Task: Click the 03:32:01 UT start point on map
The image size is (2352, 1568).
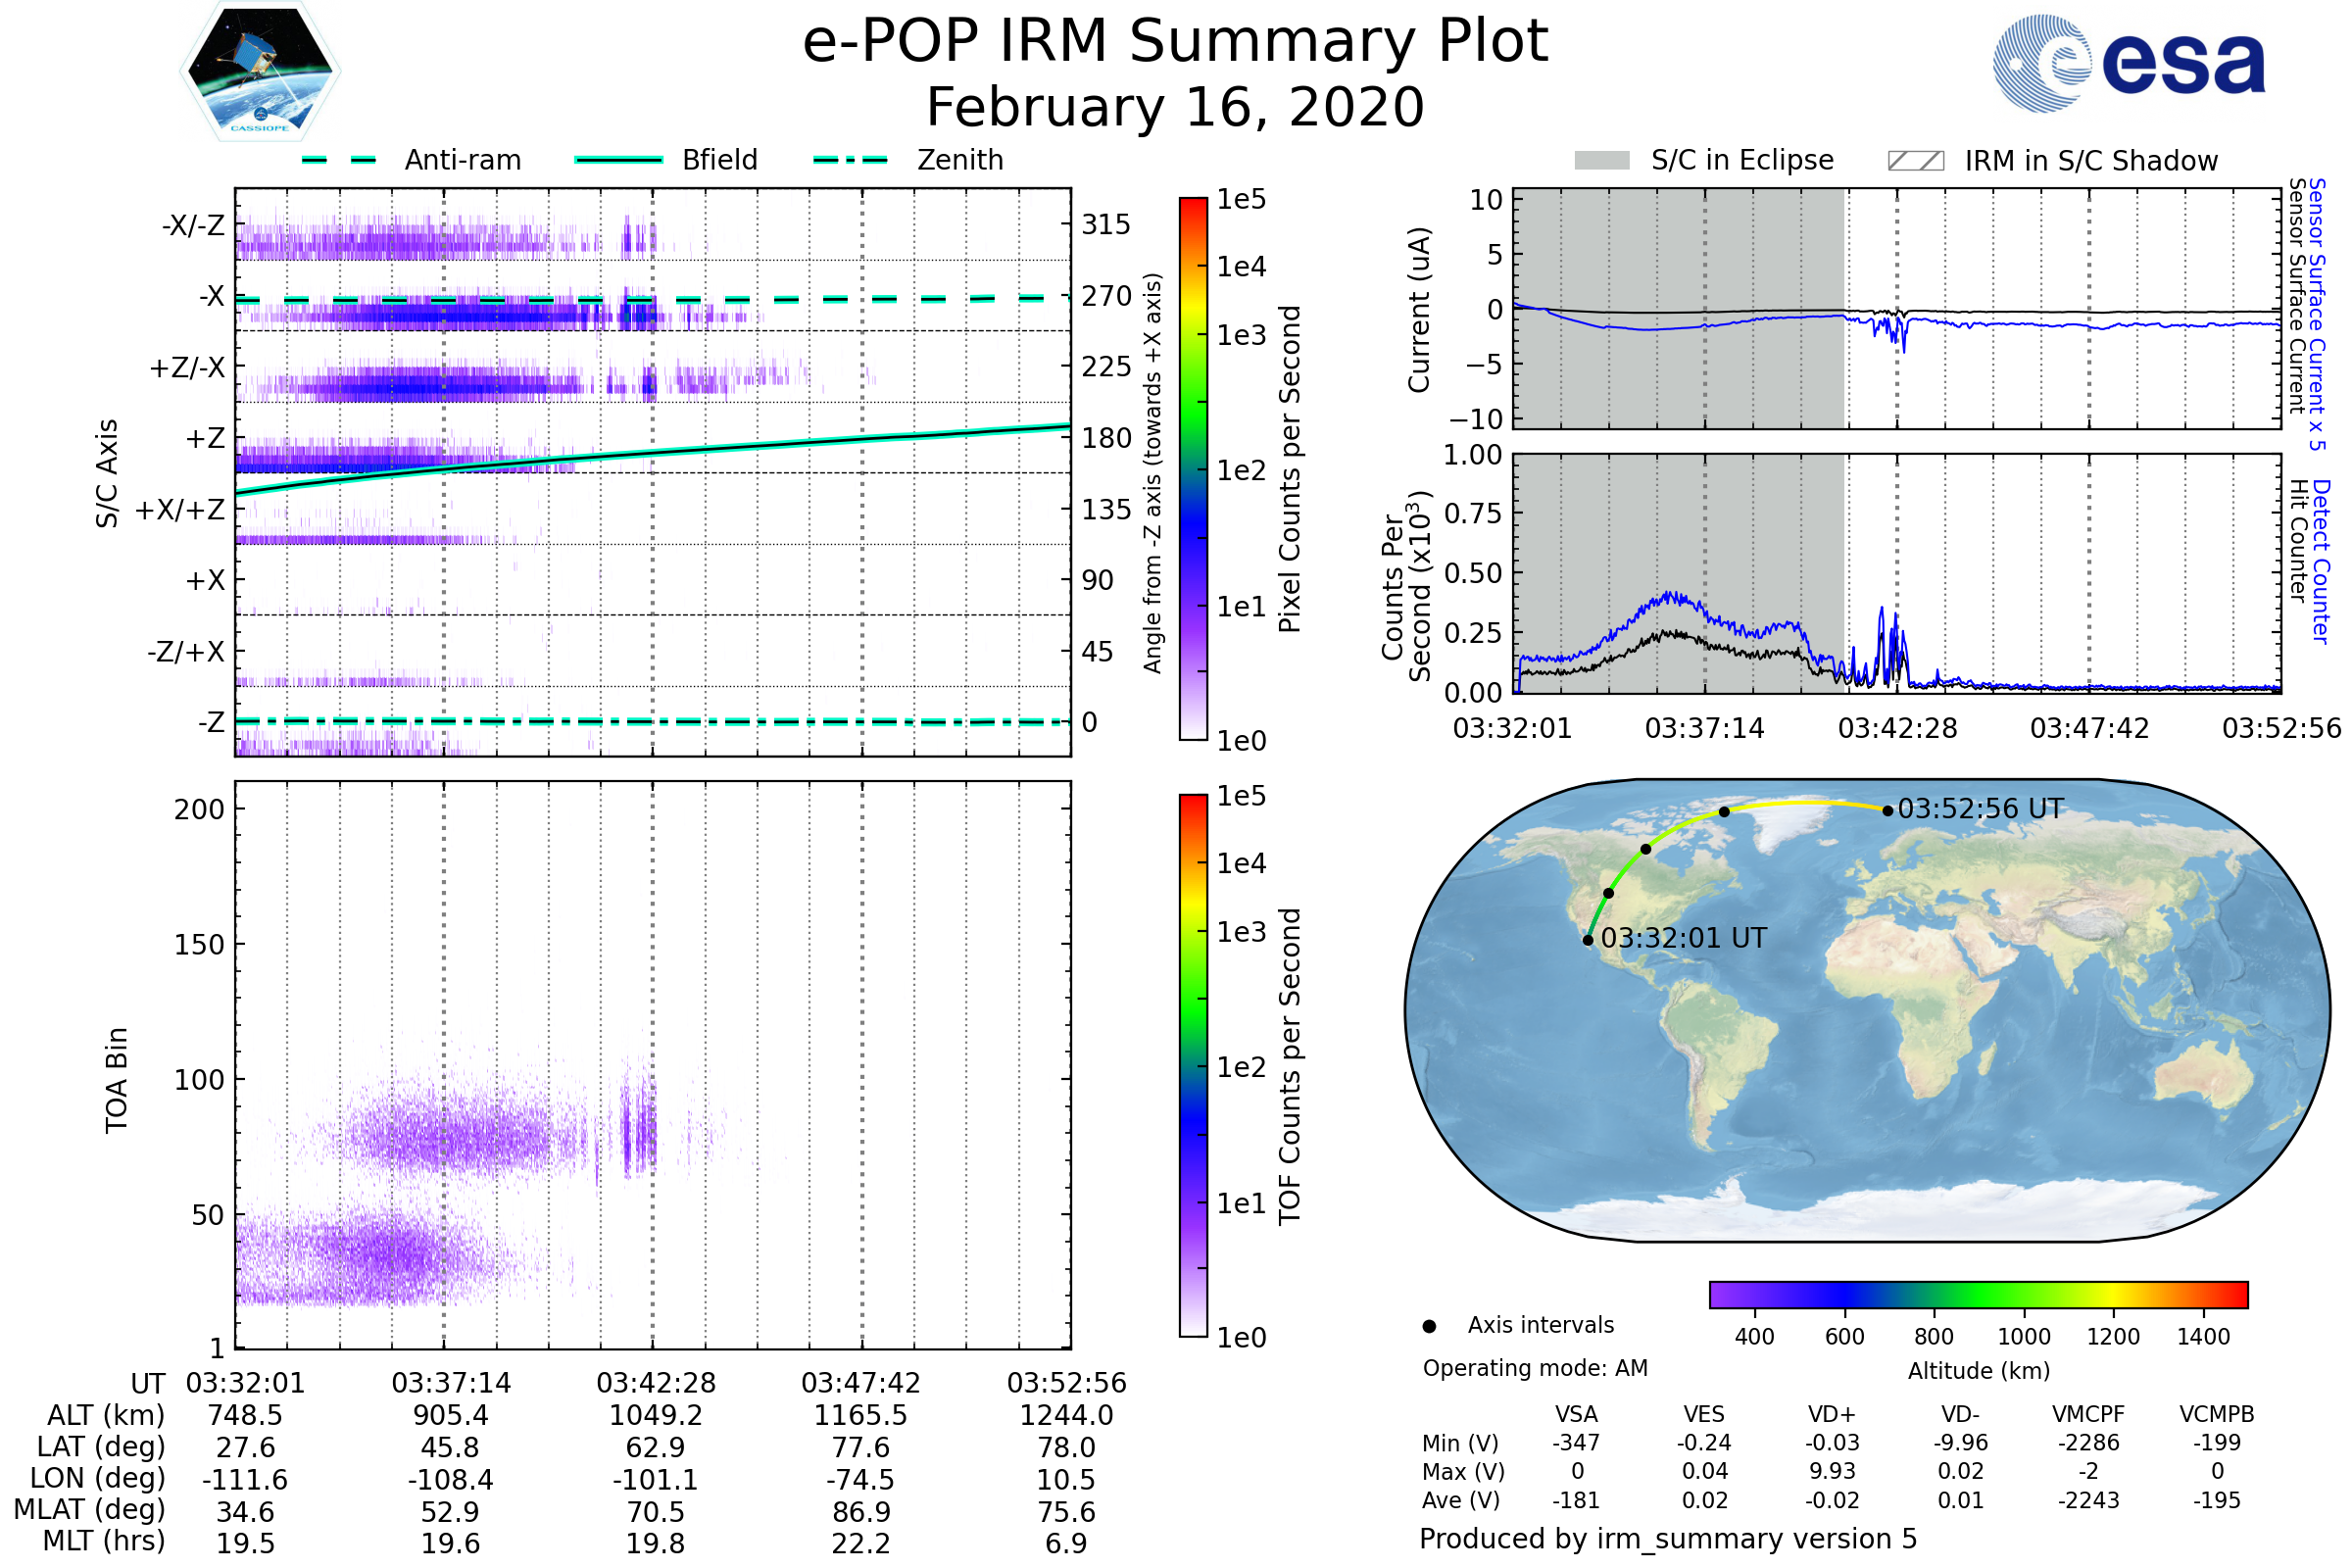Action: [1588, 940]
